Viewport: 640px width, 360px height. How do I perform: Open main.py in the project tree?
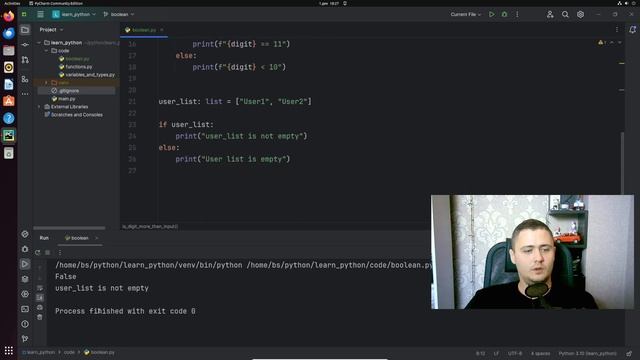click(64, 99)
